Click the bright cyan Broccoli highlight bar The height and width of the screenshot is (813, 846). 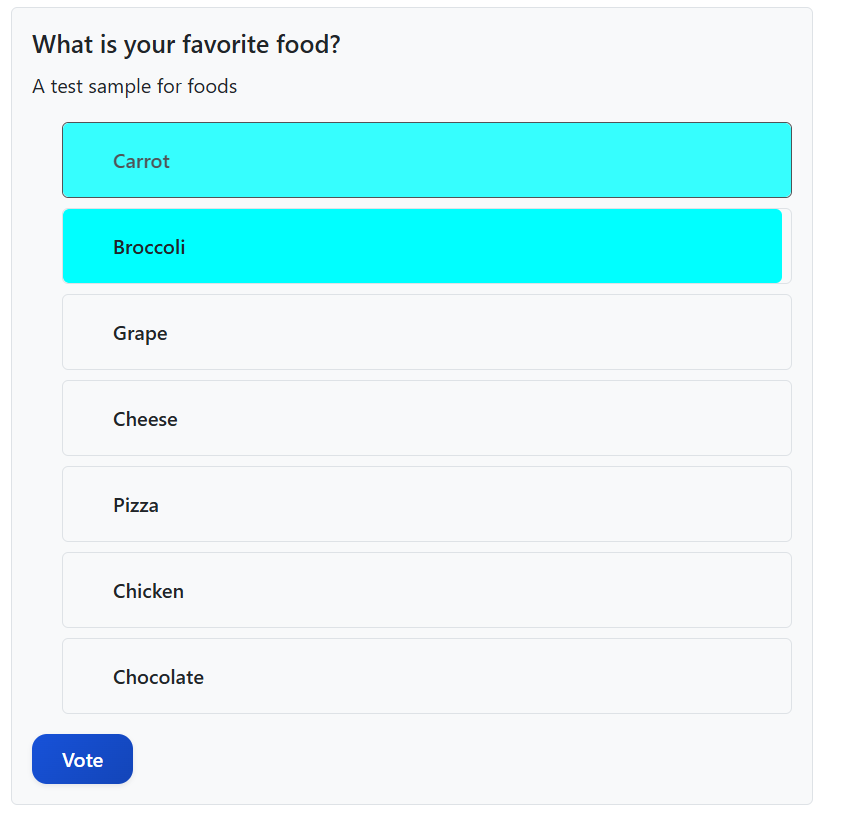[x=500, y=246]
